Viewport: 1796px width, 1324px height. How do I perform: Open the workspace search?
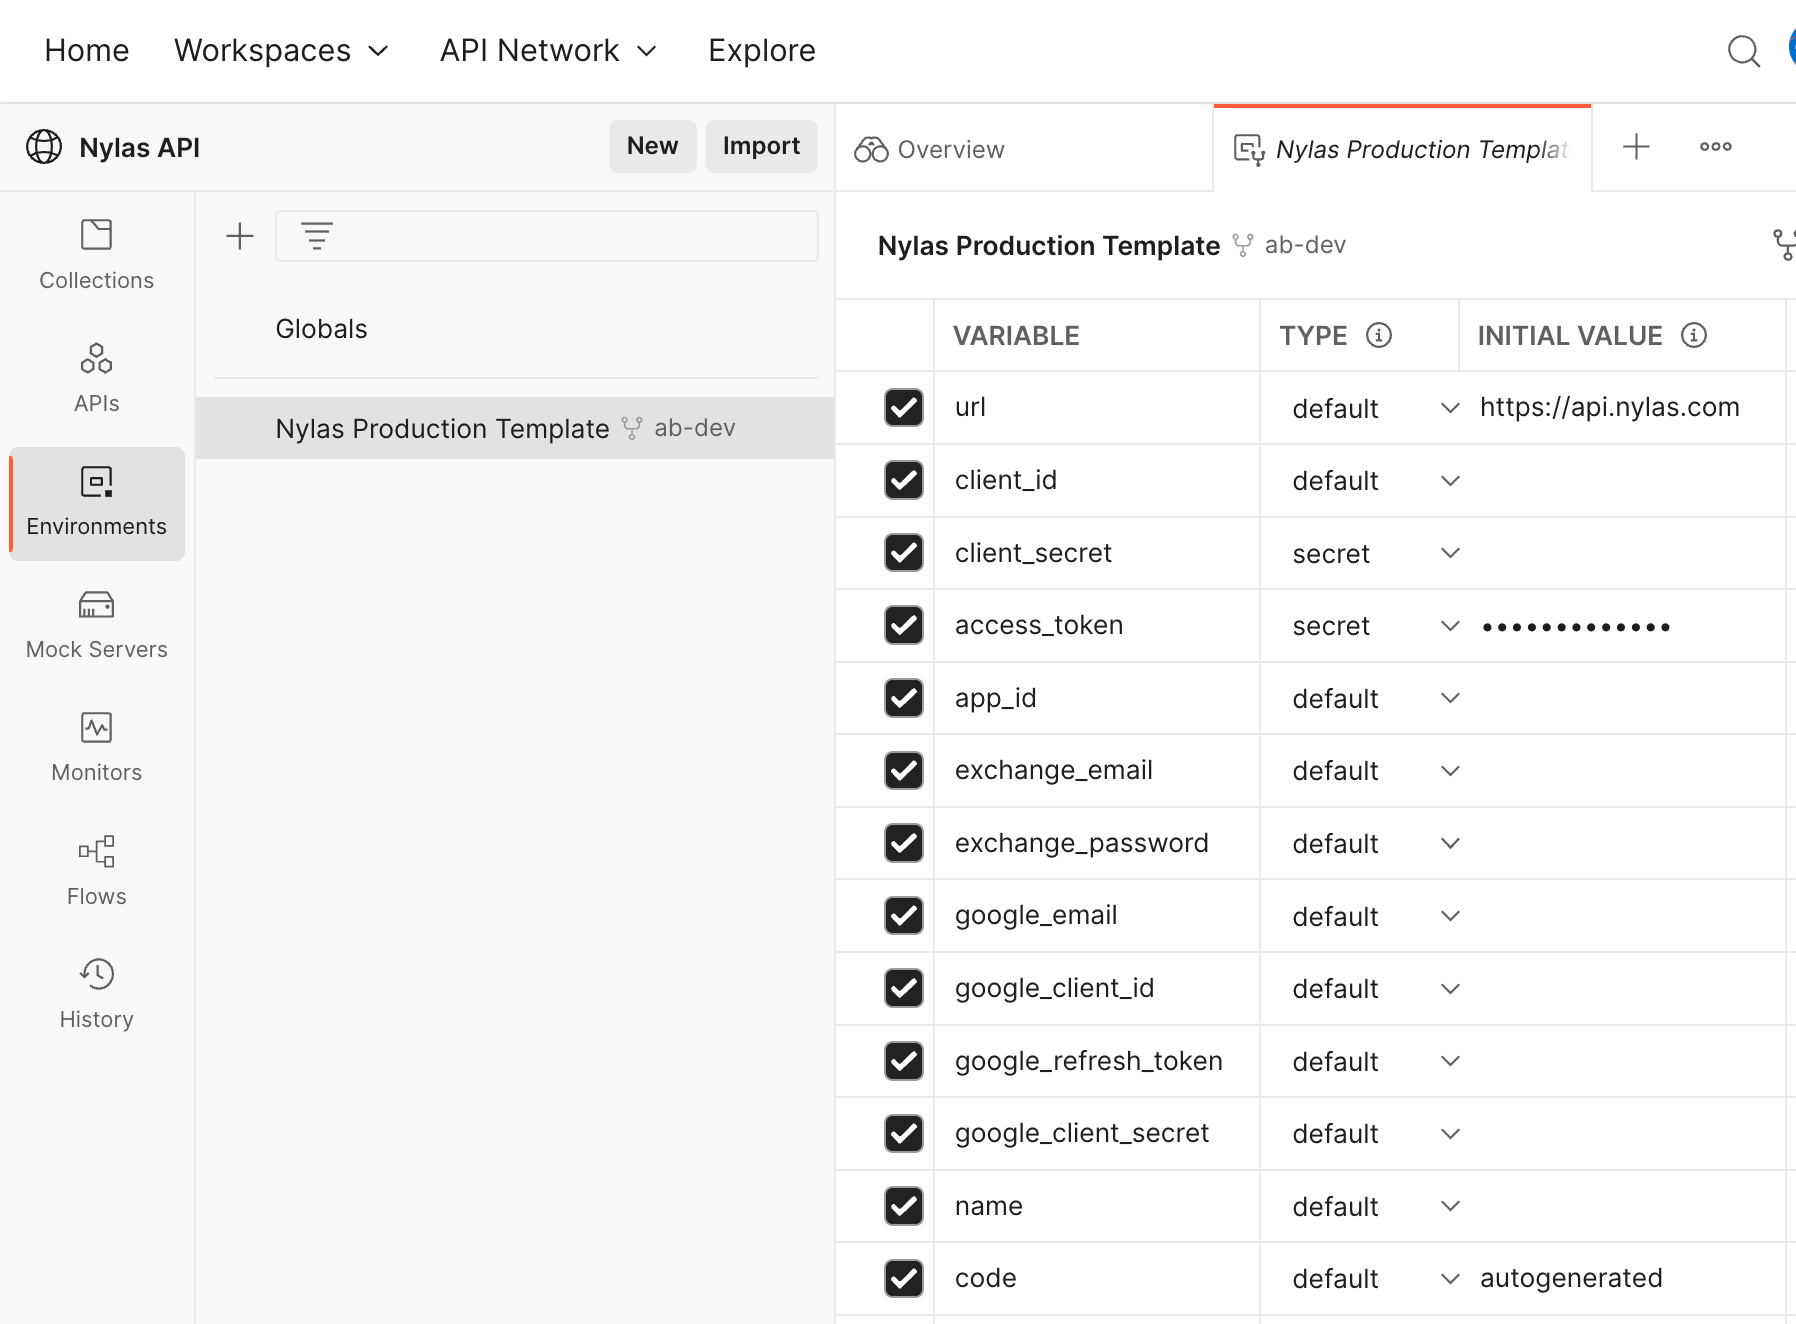coord(1744,50)
